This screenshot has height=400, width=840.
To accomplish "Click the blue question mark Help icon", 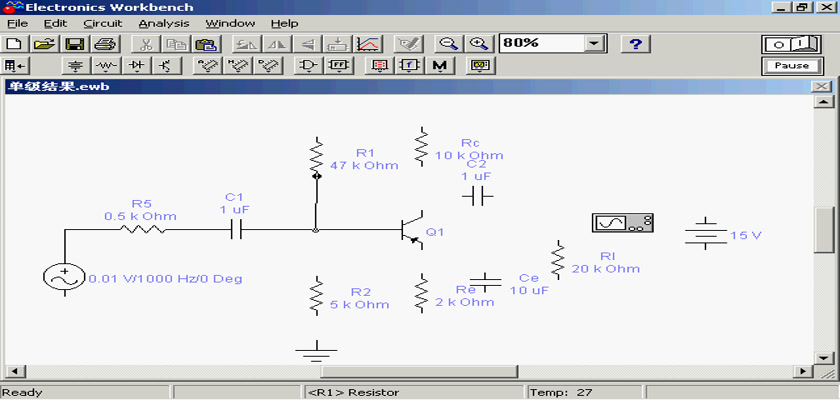I will 636,44.
